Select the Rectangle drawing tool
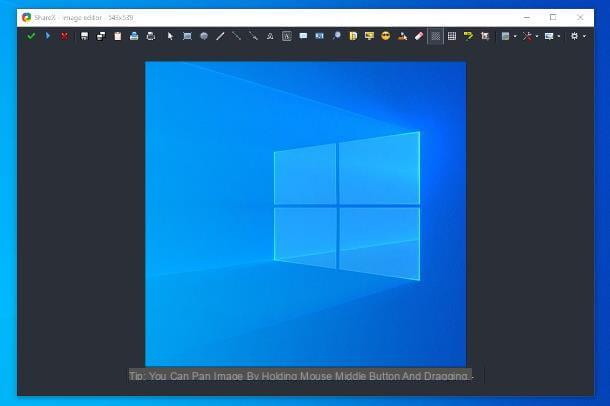The image size is (610, 406). [x=187, y=36]
